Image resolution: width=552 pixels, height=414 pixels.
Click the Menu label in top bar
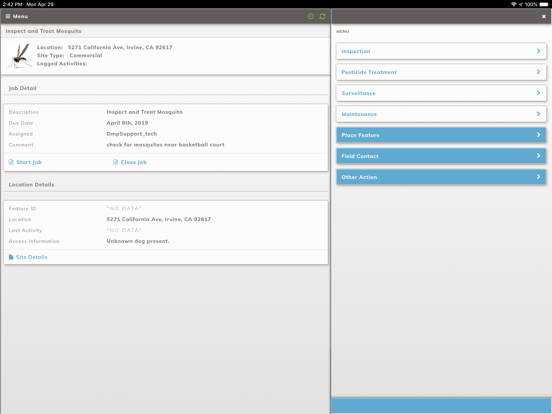click(20, 16)
